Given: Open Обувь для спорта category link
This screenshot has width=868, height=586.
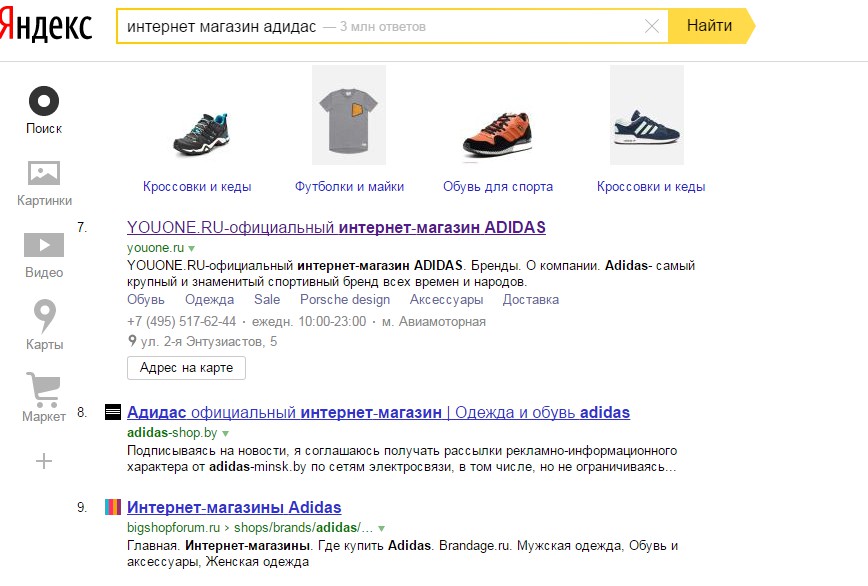Looking at the screenshot, I should (x=498, y=186).
